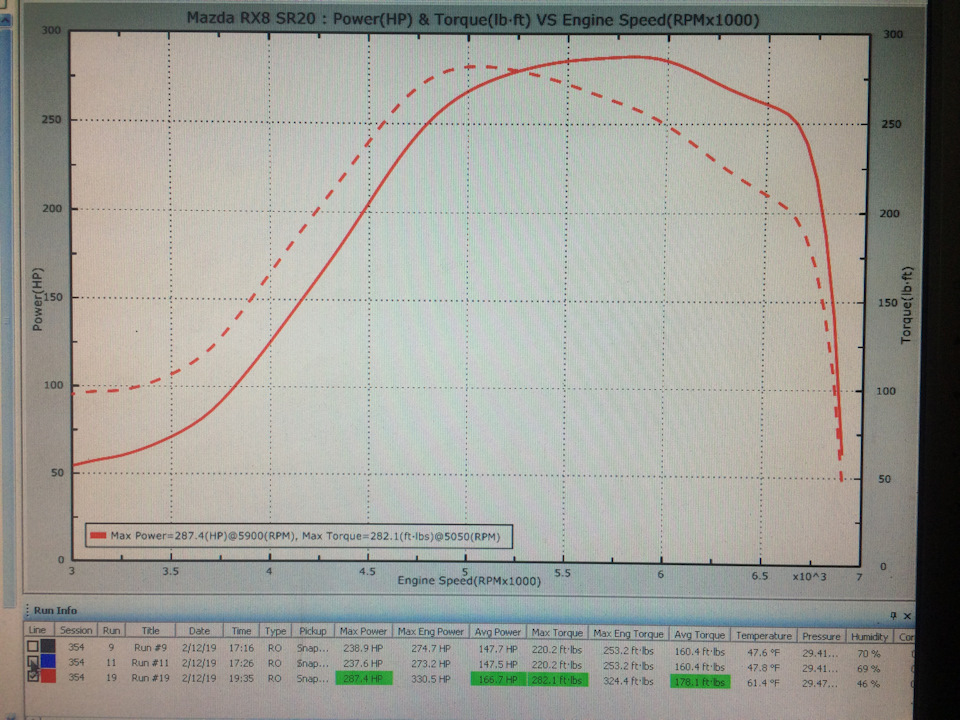Click the highlighted '287.4 HP' max power cell
Image resolution: width=960 pixels, height=720 pixels.
point(364,678)
